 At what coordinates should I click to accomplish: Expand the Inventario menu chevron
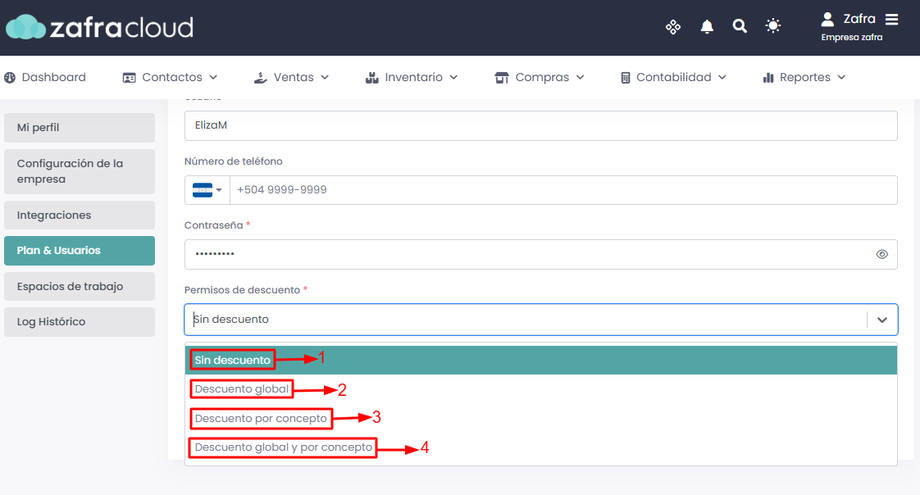coord(454,77)
